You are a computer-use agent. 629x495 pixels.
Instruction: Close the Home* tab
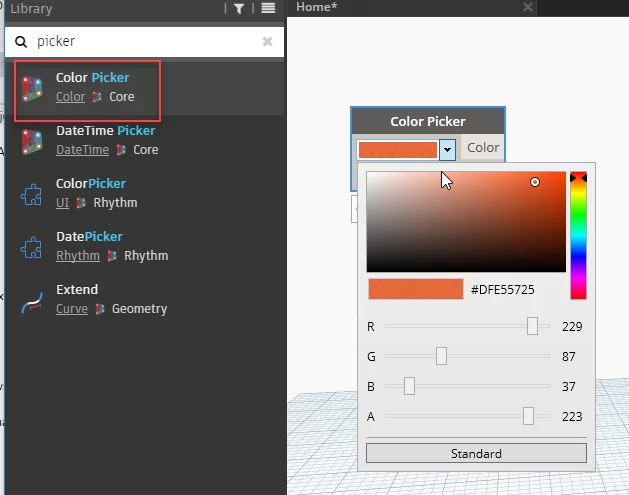[x=528, y=7]
